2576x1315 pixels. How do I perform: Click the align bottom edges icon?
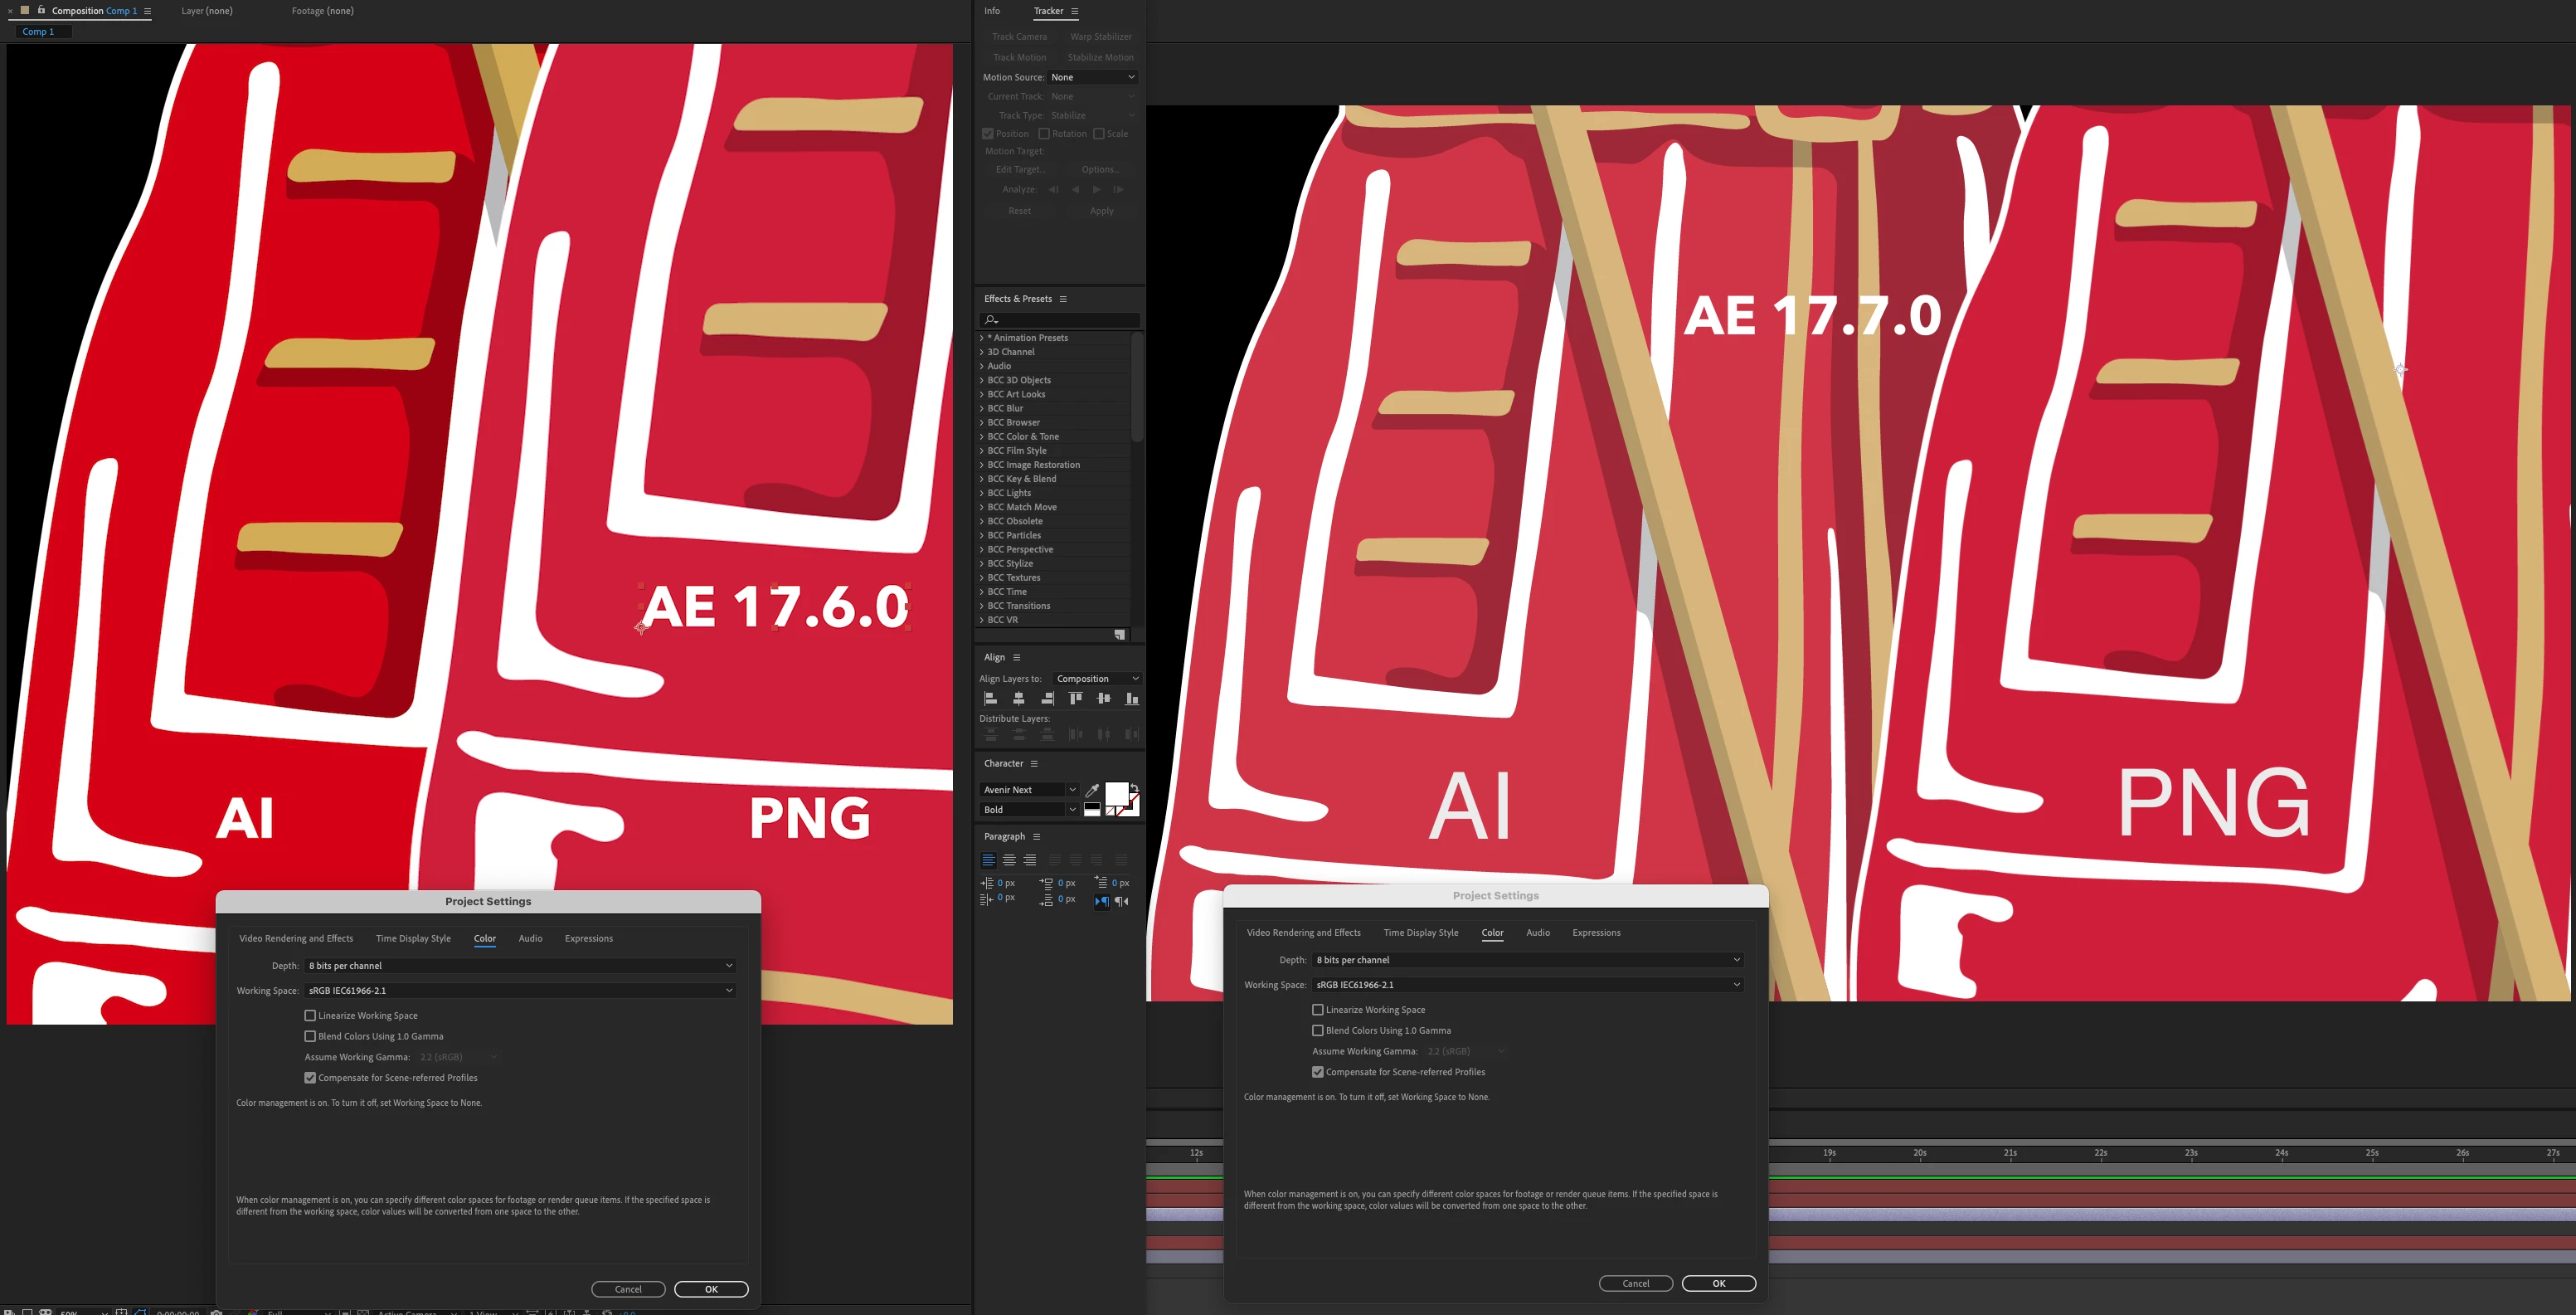(1132, 699)
